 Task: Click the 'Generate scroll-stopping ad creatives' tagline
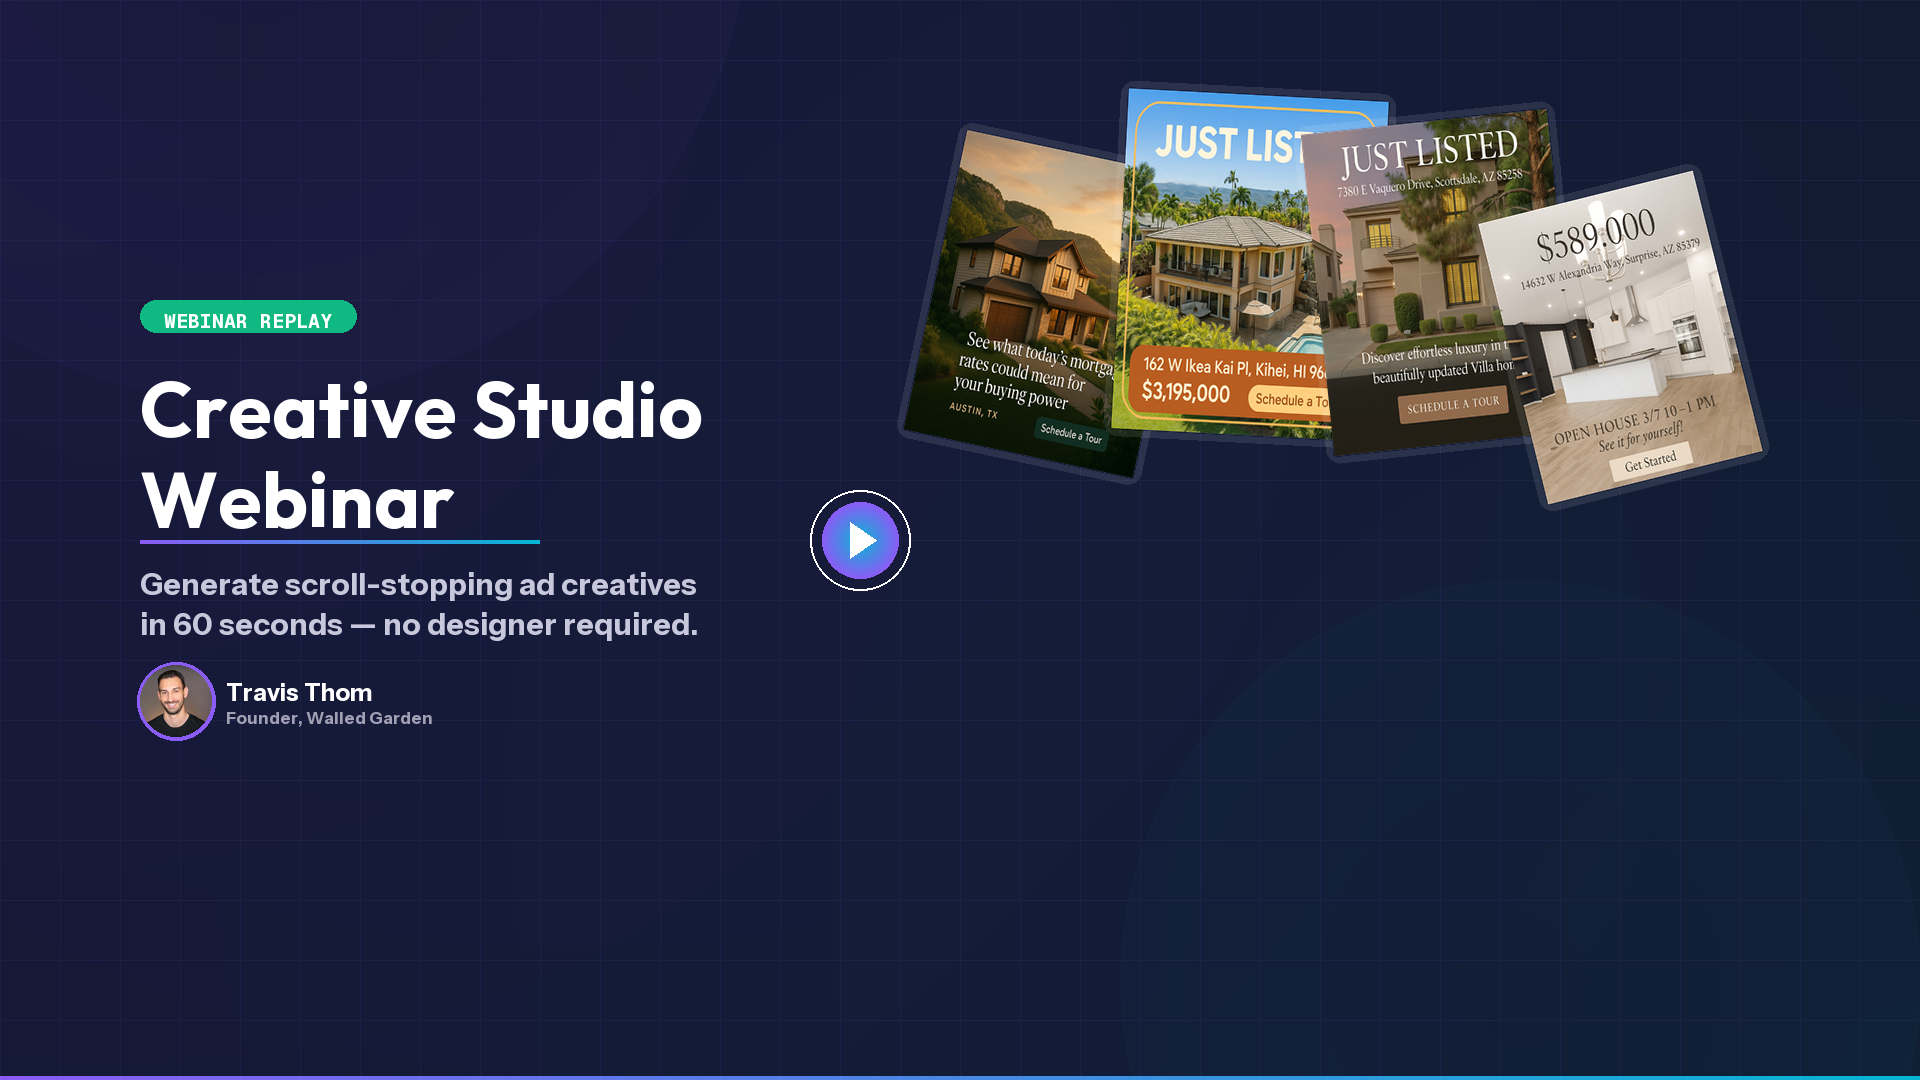pyautogui.click(x=419, y=604)
